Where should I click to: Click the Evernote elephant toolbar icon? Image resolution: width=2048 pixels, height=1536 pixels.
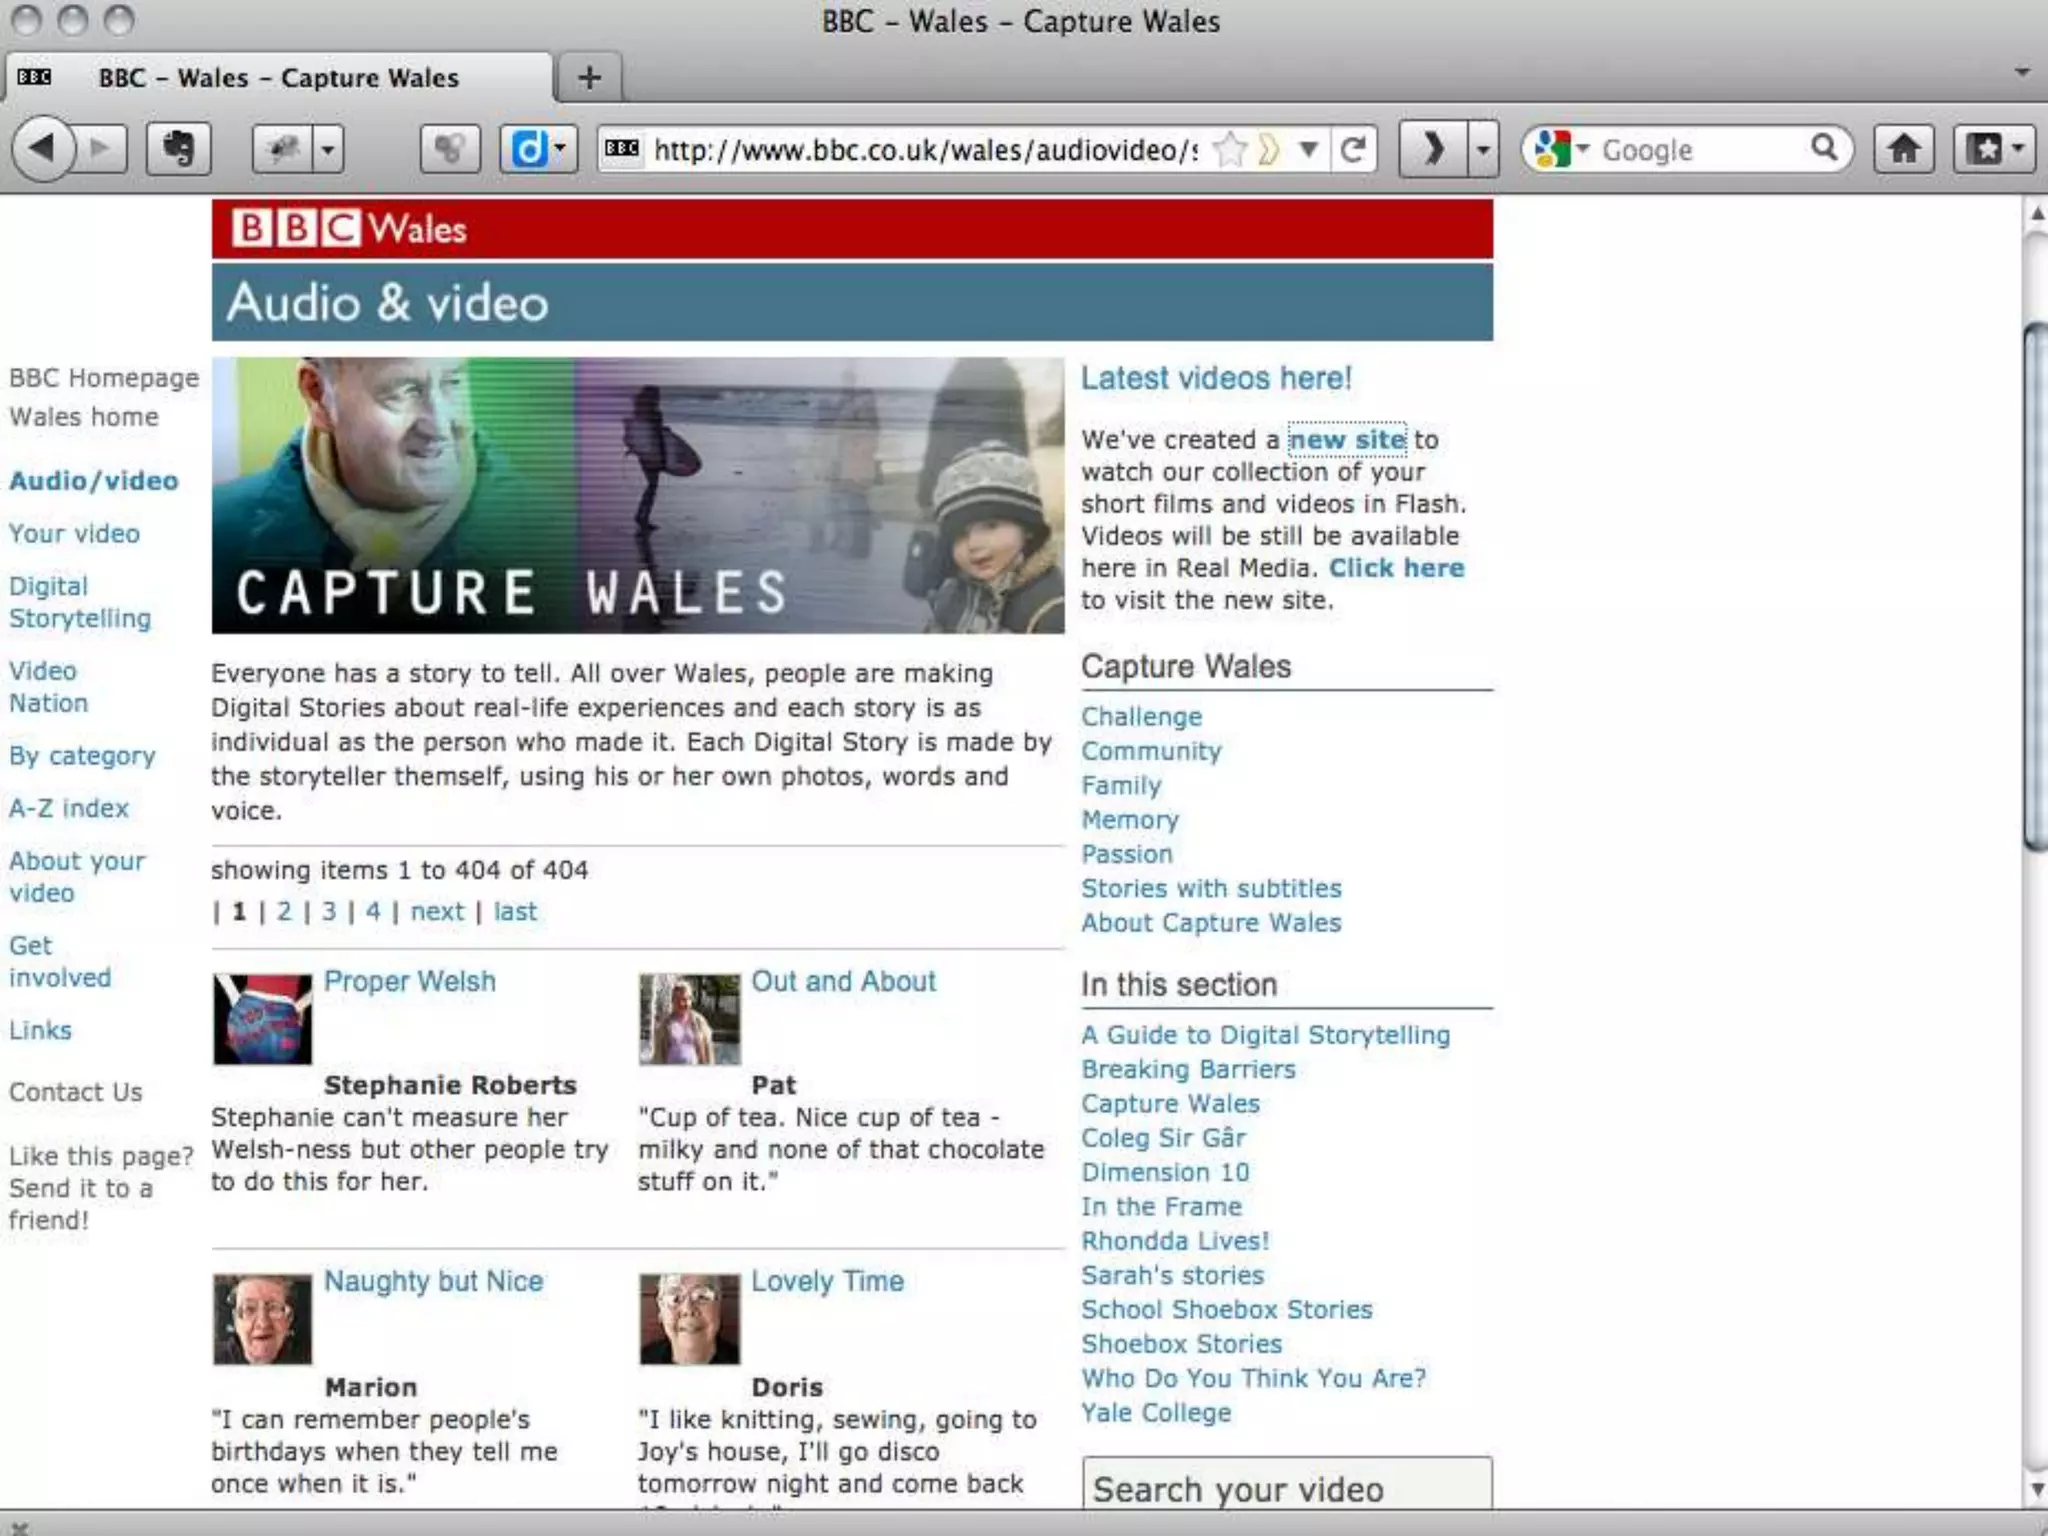coord(178,149)
